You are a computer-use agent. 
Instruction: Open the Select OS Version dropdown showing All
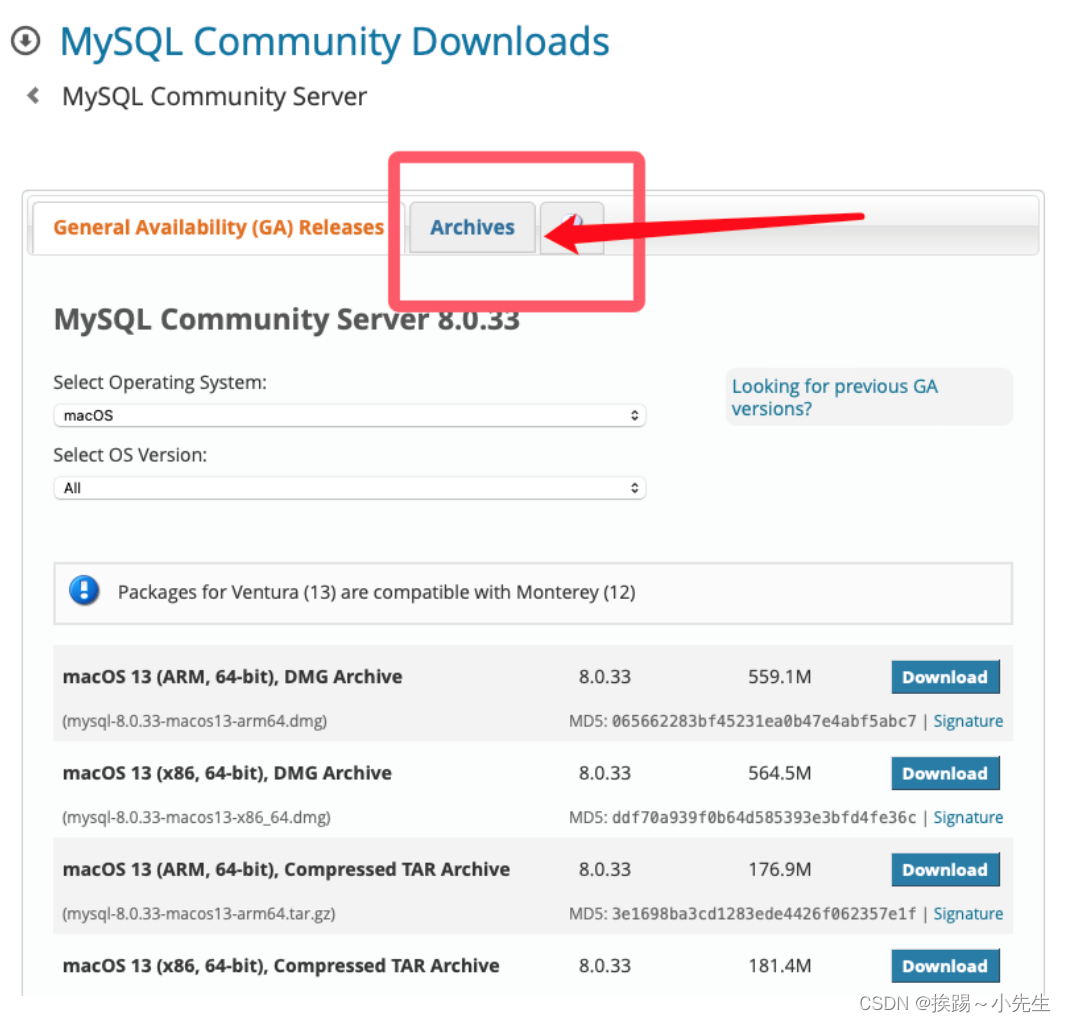(x=349, y=488)
